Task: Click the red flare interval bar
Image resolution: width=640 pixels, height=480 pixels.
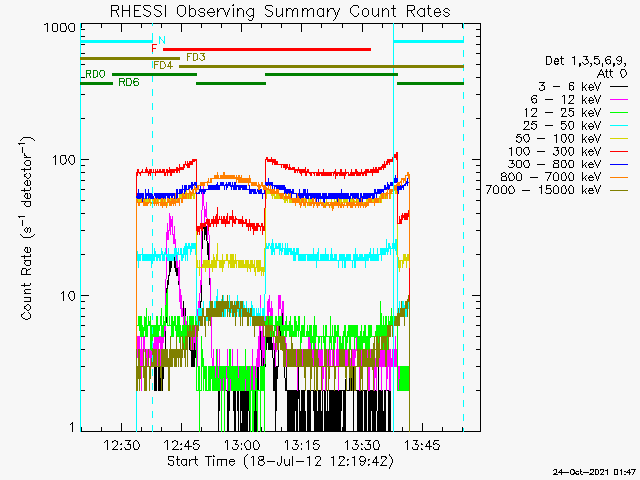Action: (x=267, y=49)
